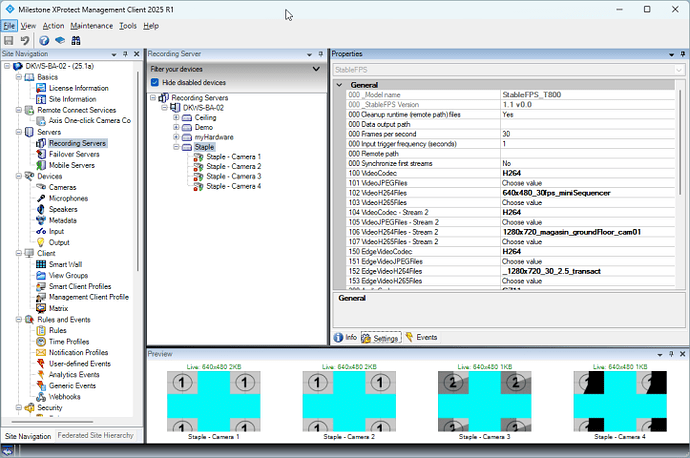The image size is (690, 458).
Task: Click the Axis One-click Camera icon
Action: pyautogui.click(x=41, y=121)
